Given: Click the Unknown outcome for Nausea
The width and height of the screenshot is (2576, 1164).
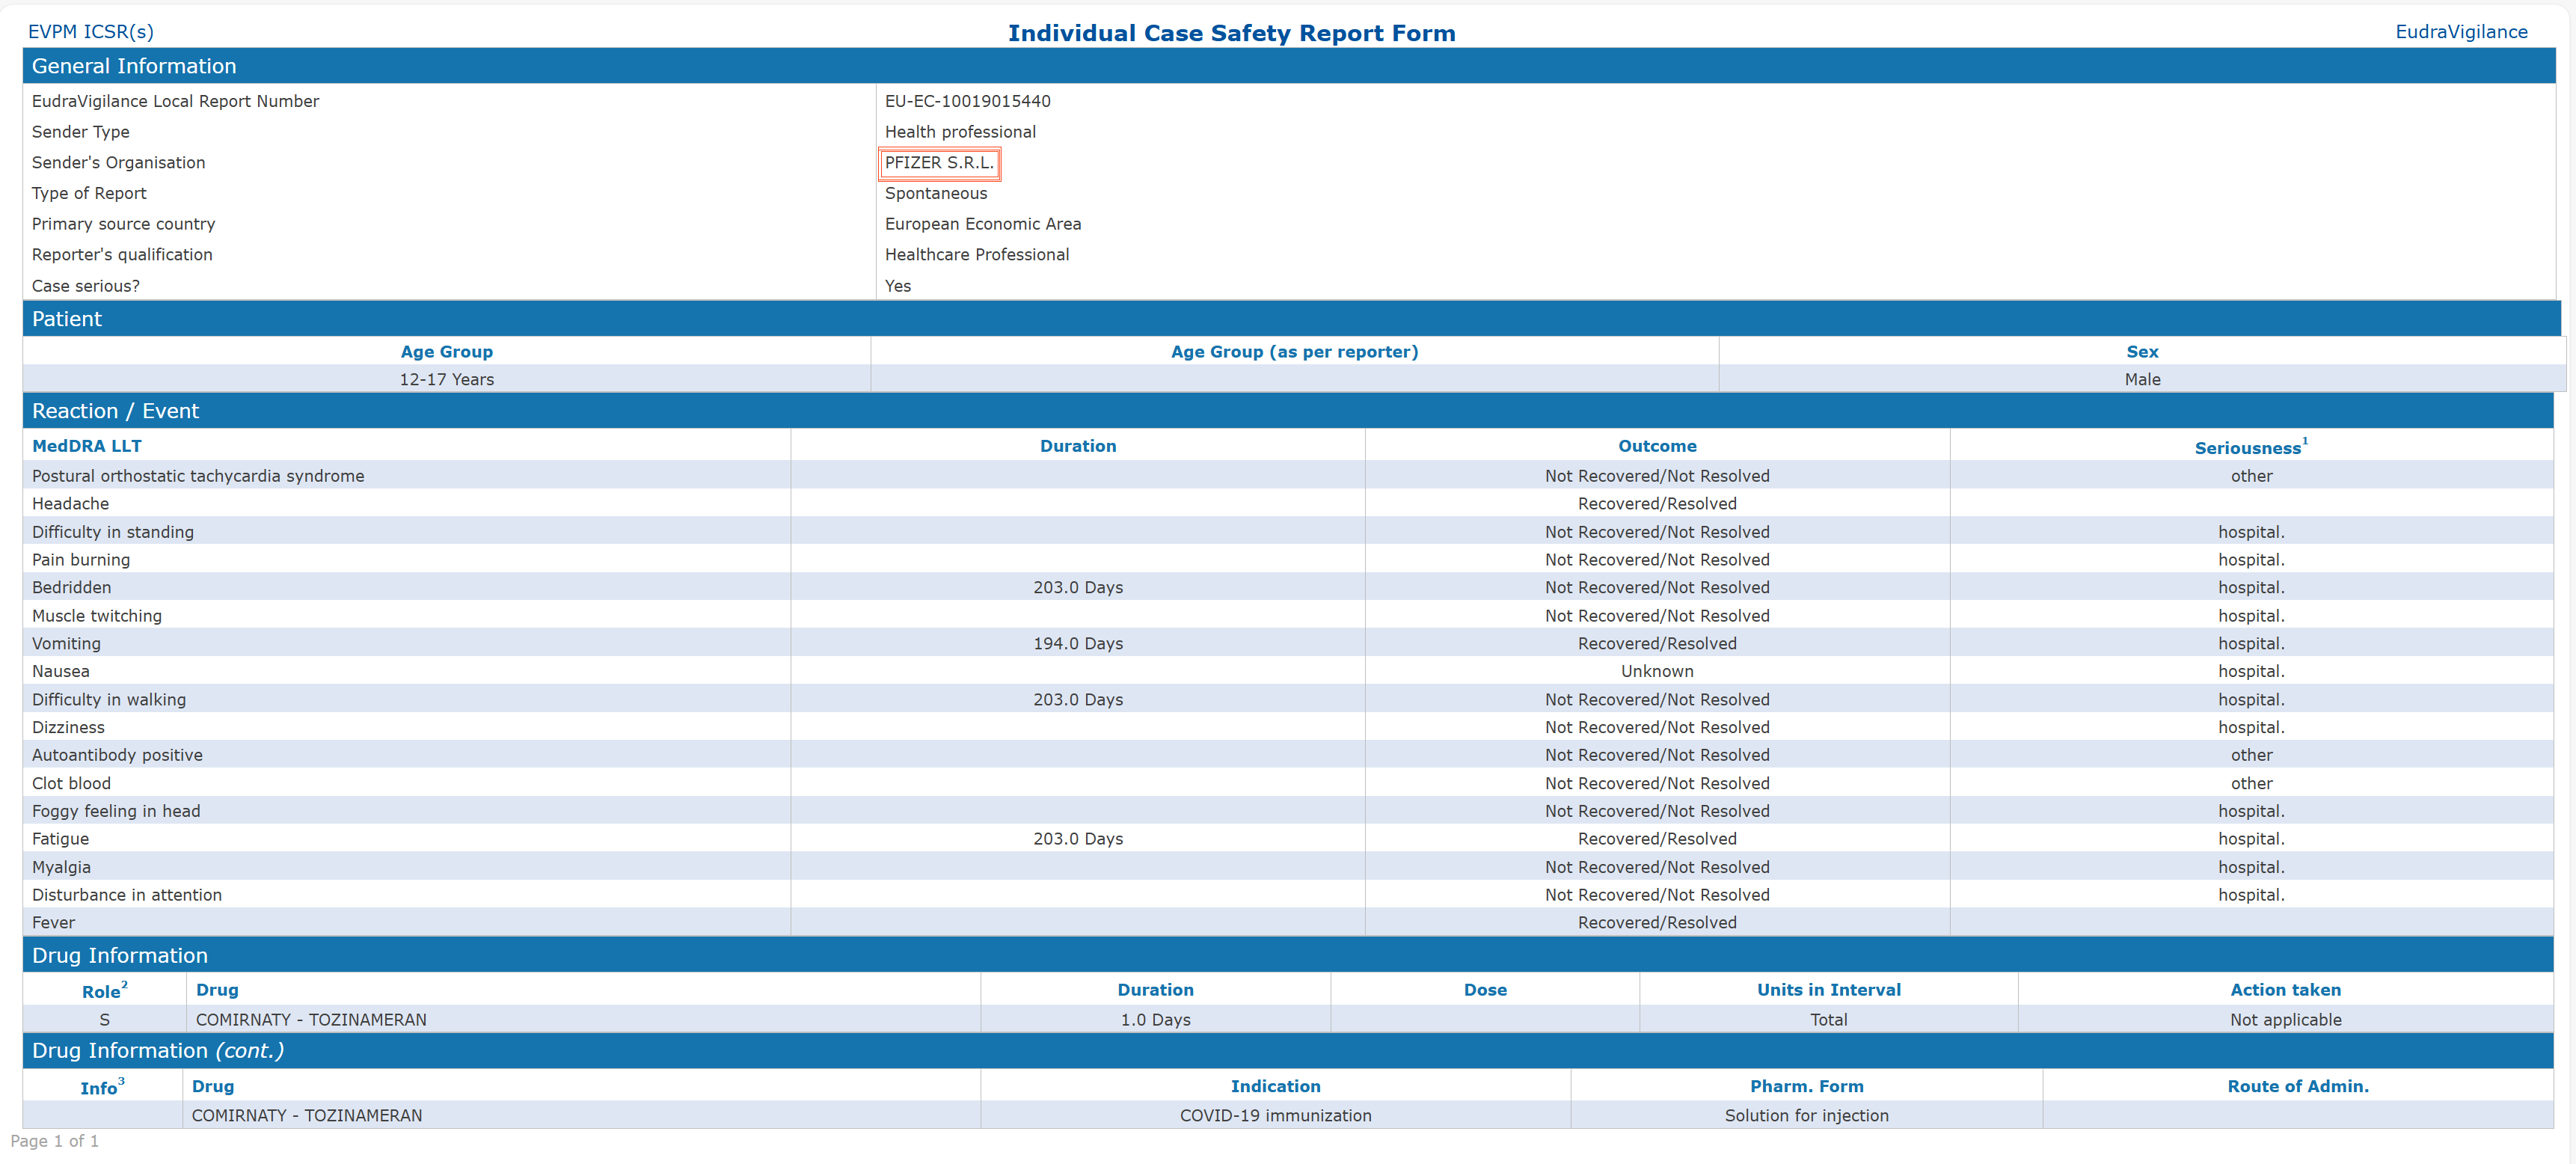Looking at the screenshot, I should (x=1657, y=672).
